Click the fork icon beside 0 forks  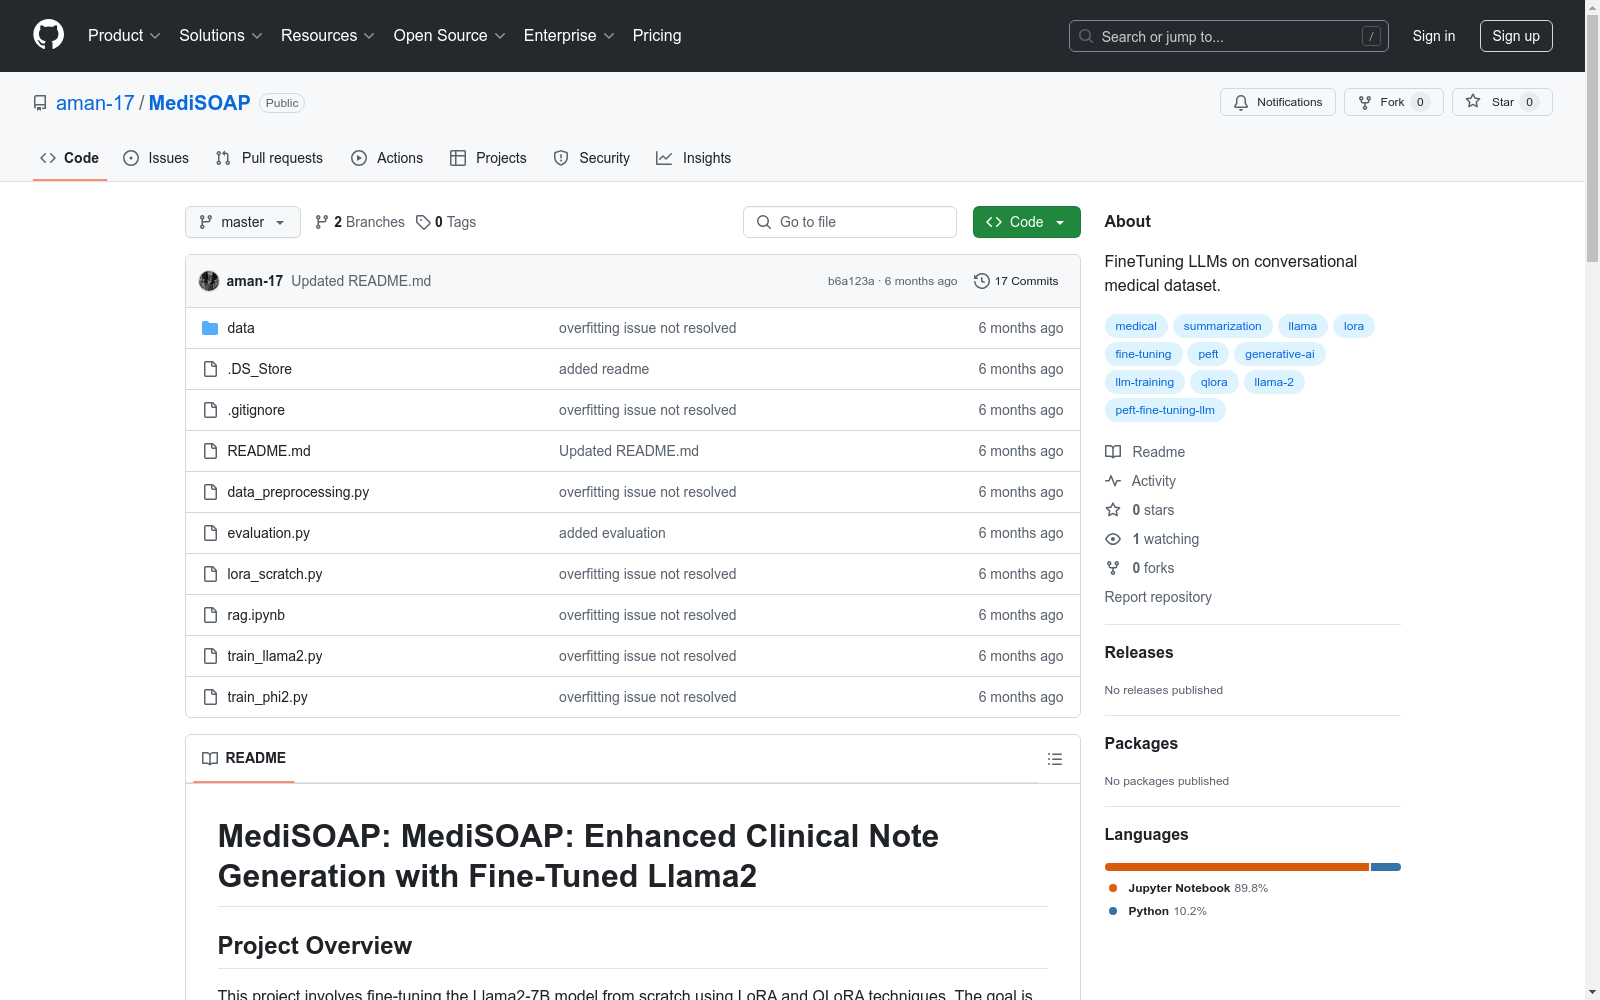click(x=1113, y=568)
